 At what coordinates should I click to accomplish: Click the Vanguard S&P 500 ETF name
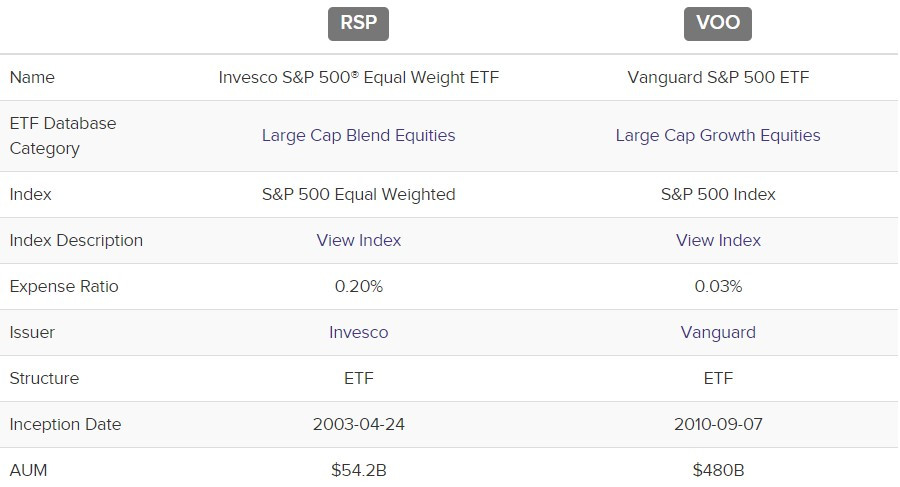pos(717,78)
